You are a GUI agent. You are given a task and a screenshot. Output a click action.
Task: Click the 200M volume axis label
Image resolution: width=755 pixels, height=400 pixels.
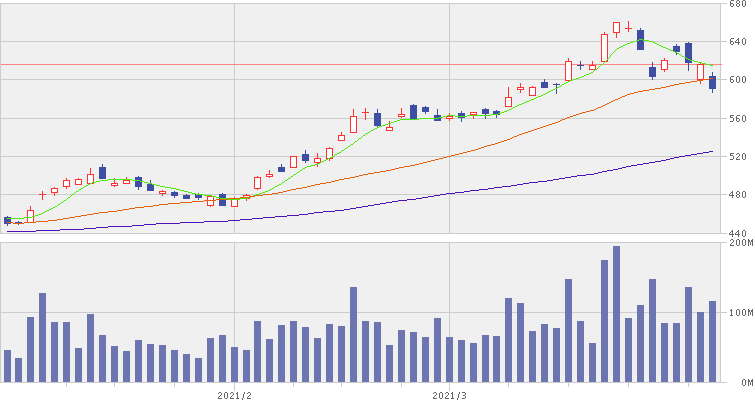(x=739, y=243)
